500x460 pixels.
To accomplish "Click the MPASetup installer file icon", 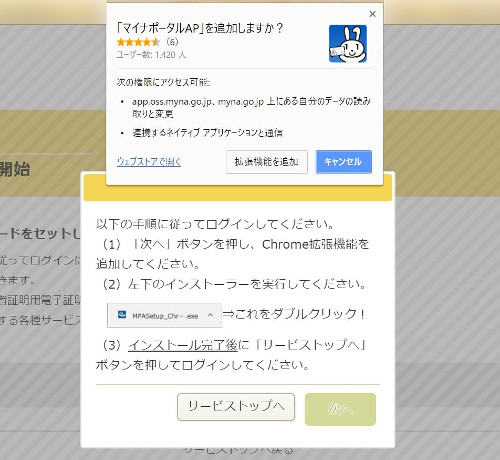I will tap(122, 315).
